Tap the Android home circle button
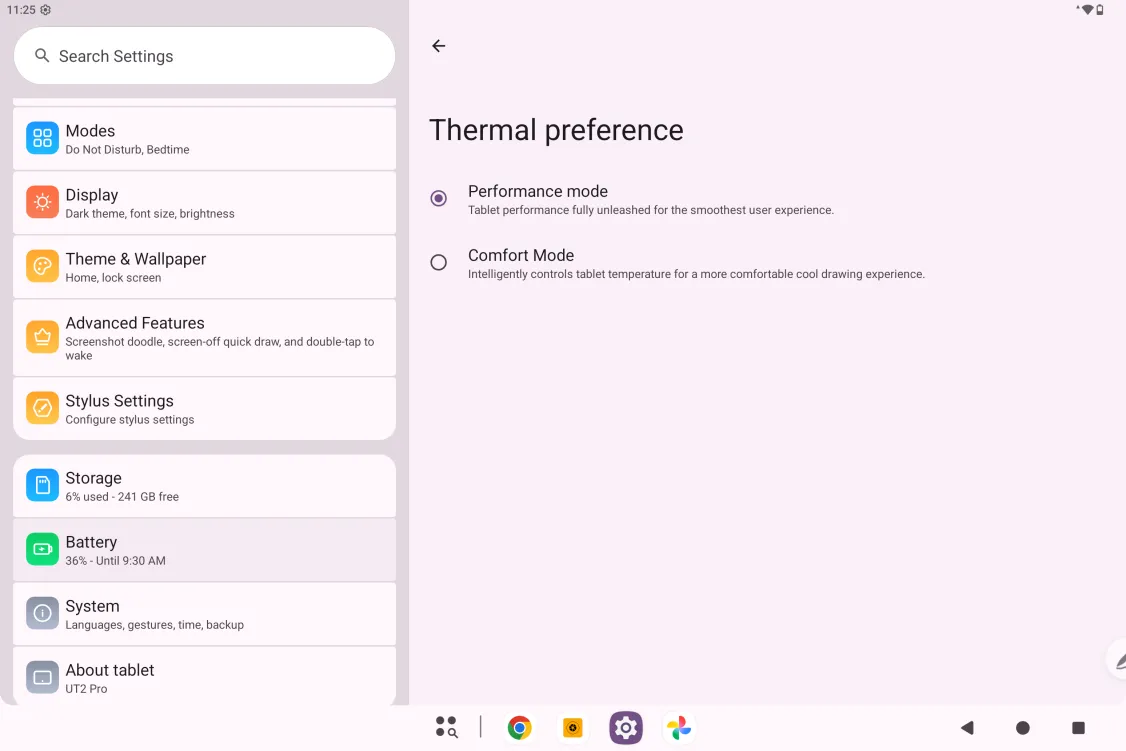The image size is (1126, 751). 1023,728
